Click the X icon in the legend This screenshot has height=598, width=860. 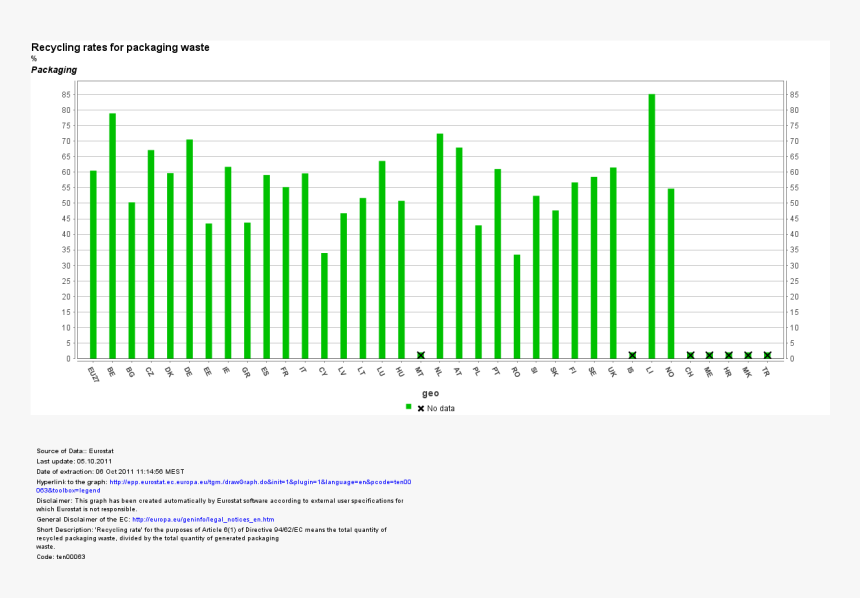click(x=421, y=408)
